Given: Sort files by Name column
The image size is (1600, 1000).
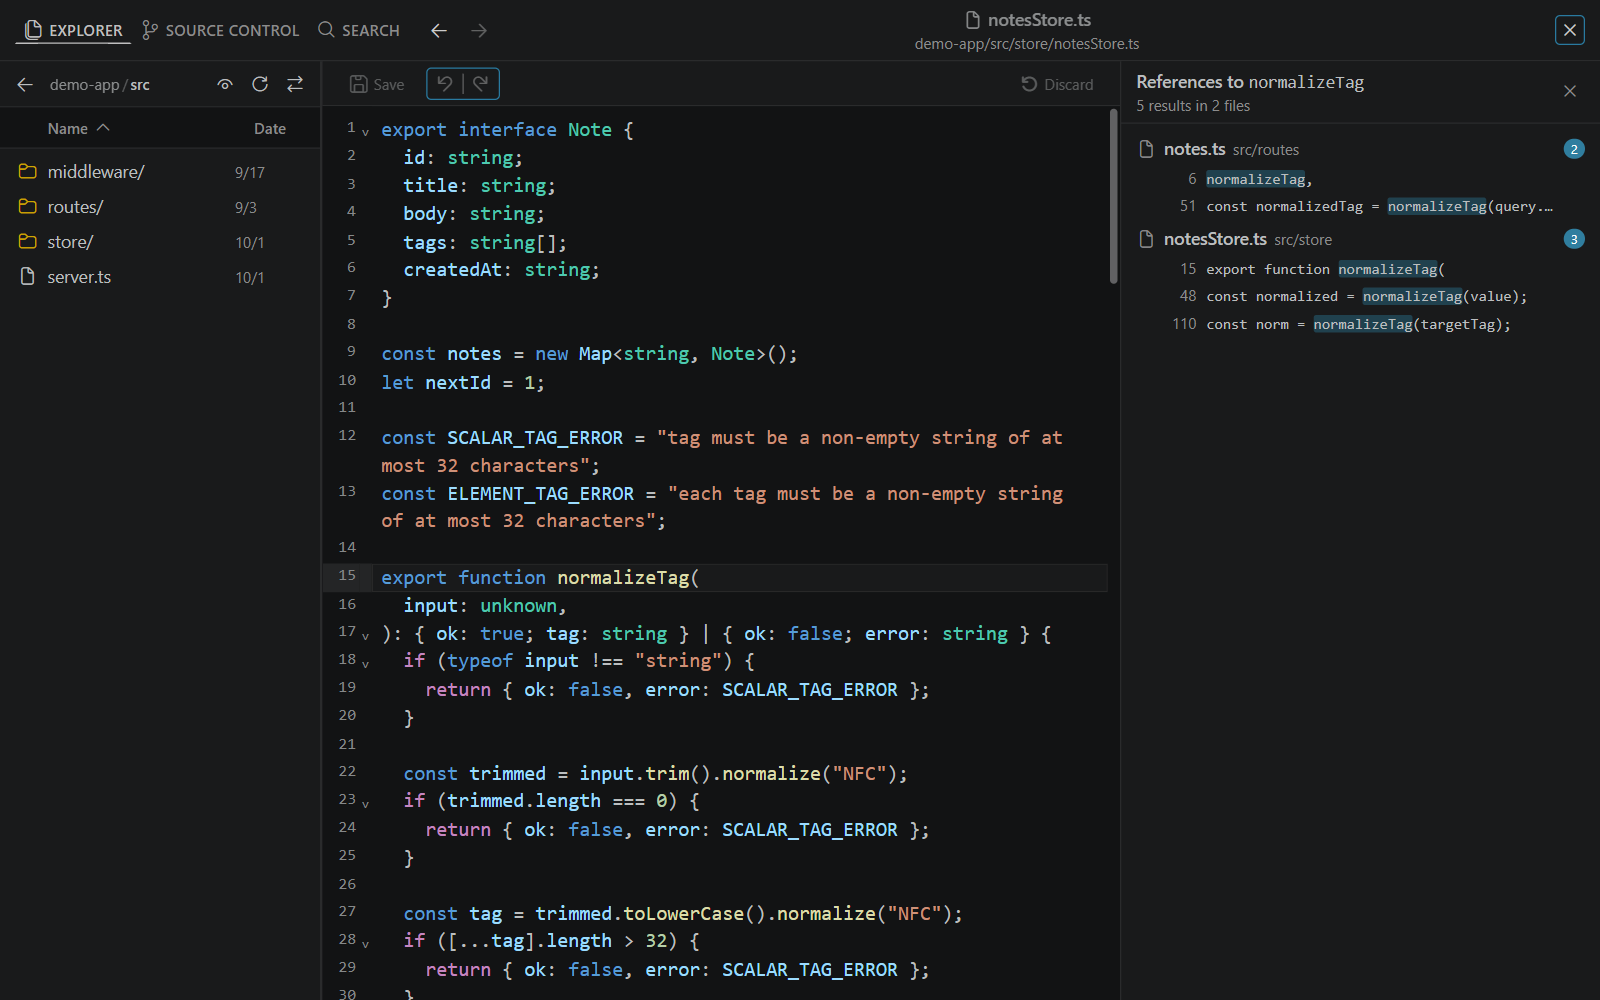Looking at the screenshot, I should tap(79, 128).
